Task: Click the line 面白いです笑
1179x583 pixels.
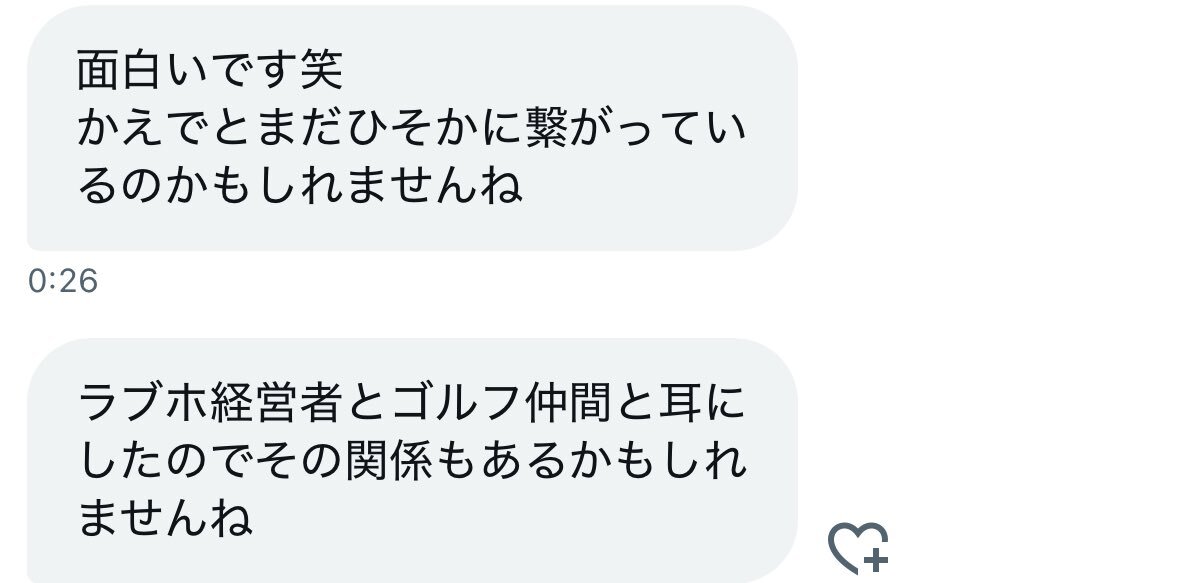Action: click(x=210, y=71)
